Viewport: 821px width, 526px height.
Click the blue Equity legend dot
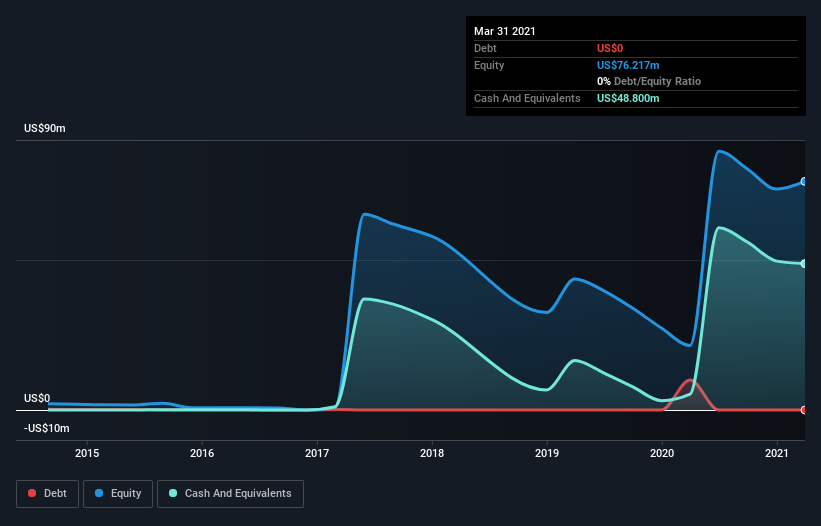[99, 493]
